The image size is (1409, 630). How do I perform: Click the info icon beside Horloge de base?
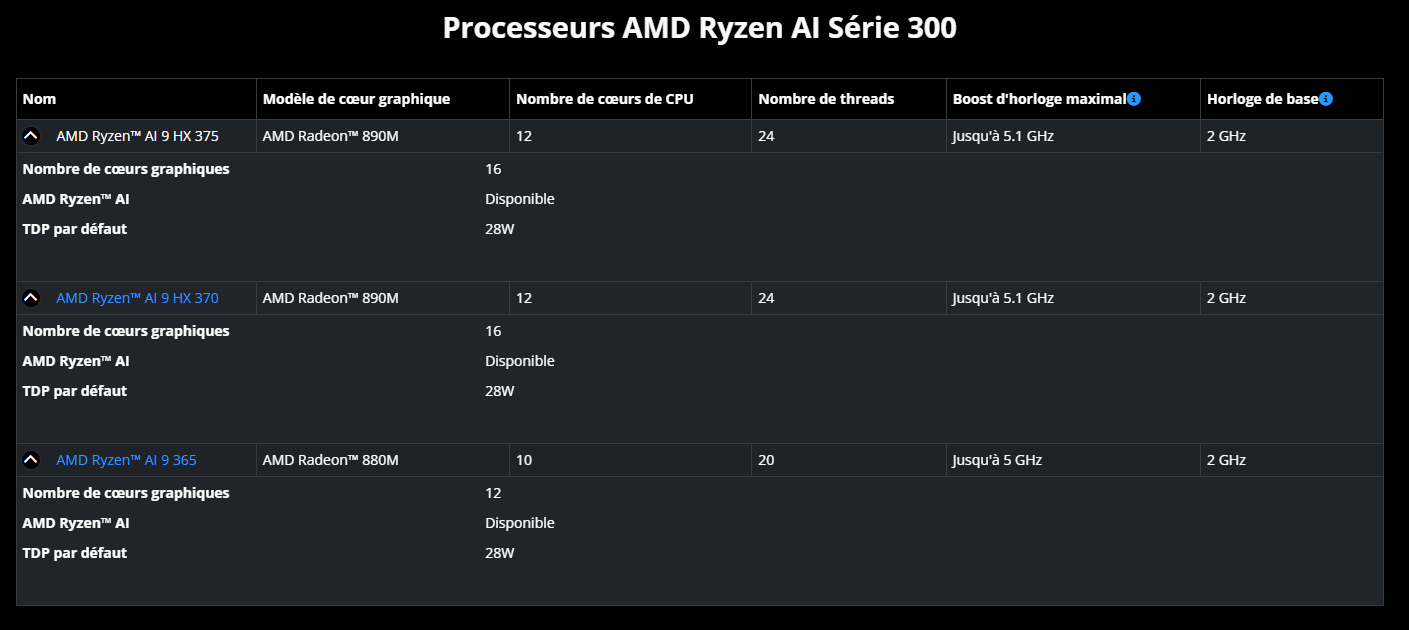1325,99
